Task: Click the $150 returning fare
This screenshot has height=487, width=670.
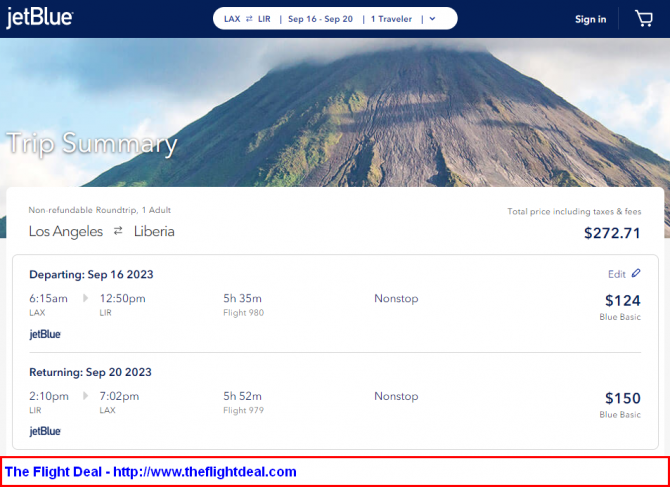Action: (x=623, y=398)
